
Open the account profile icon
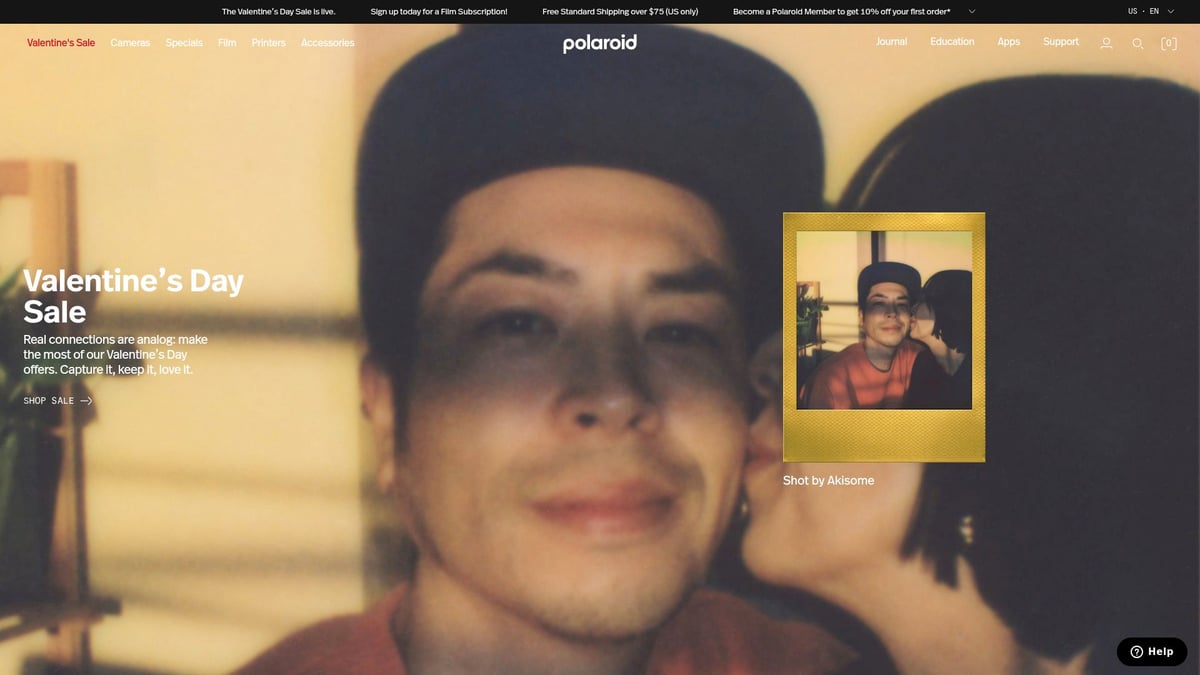1106,43
